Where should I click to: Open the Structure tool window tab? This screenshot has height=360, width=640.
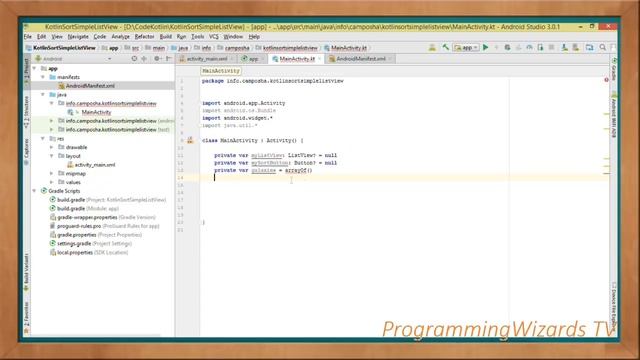click(x=27, y=112)
